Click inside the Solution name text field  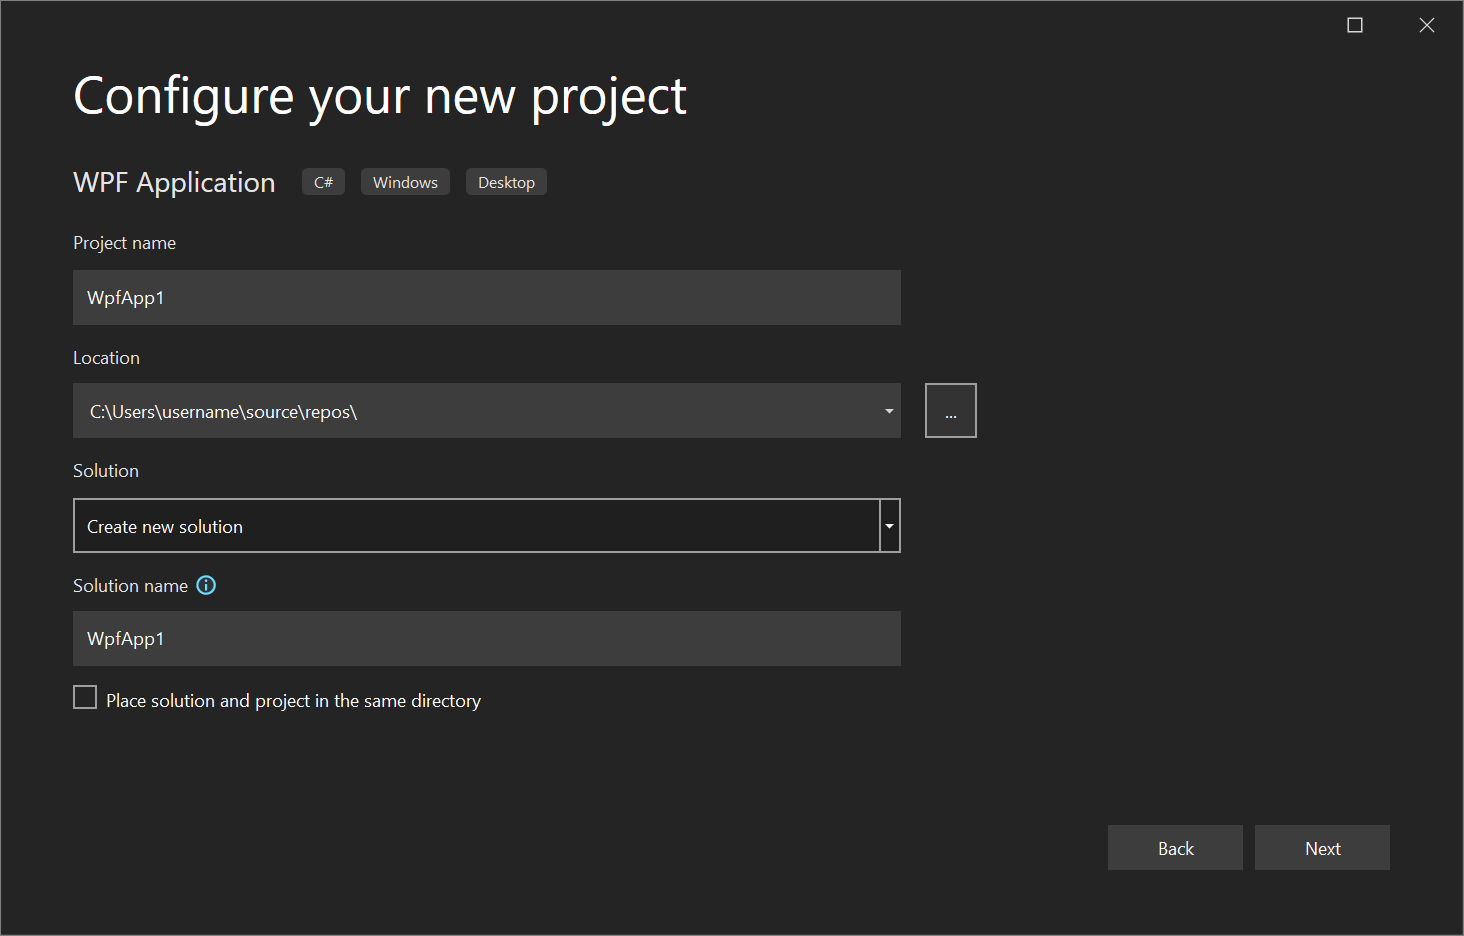(x=486, y=638)
